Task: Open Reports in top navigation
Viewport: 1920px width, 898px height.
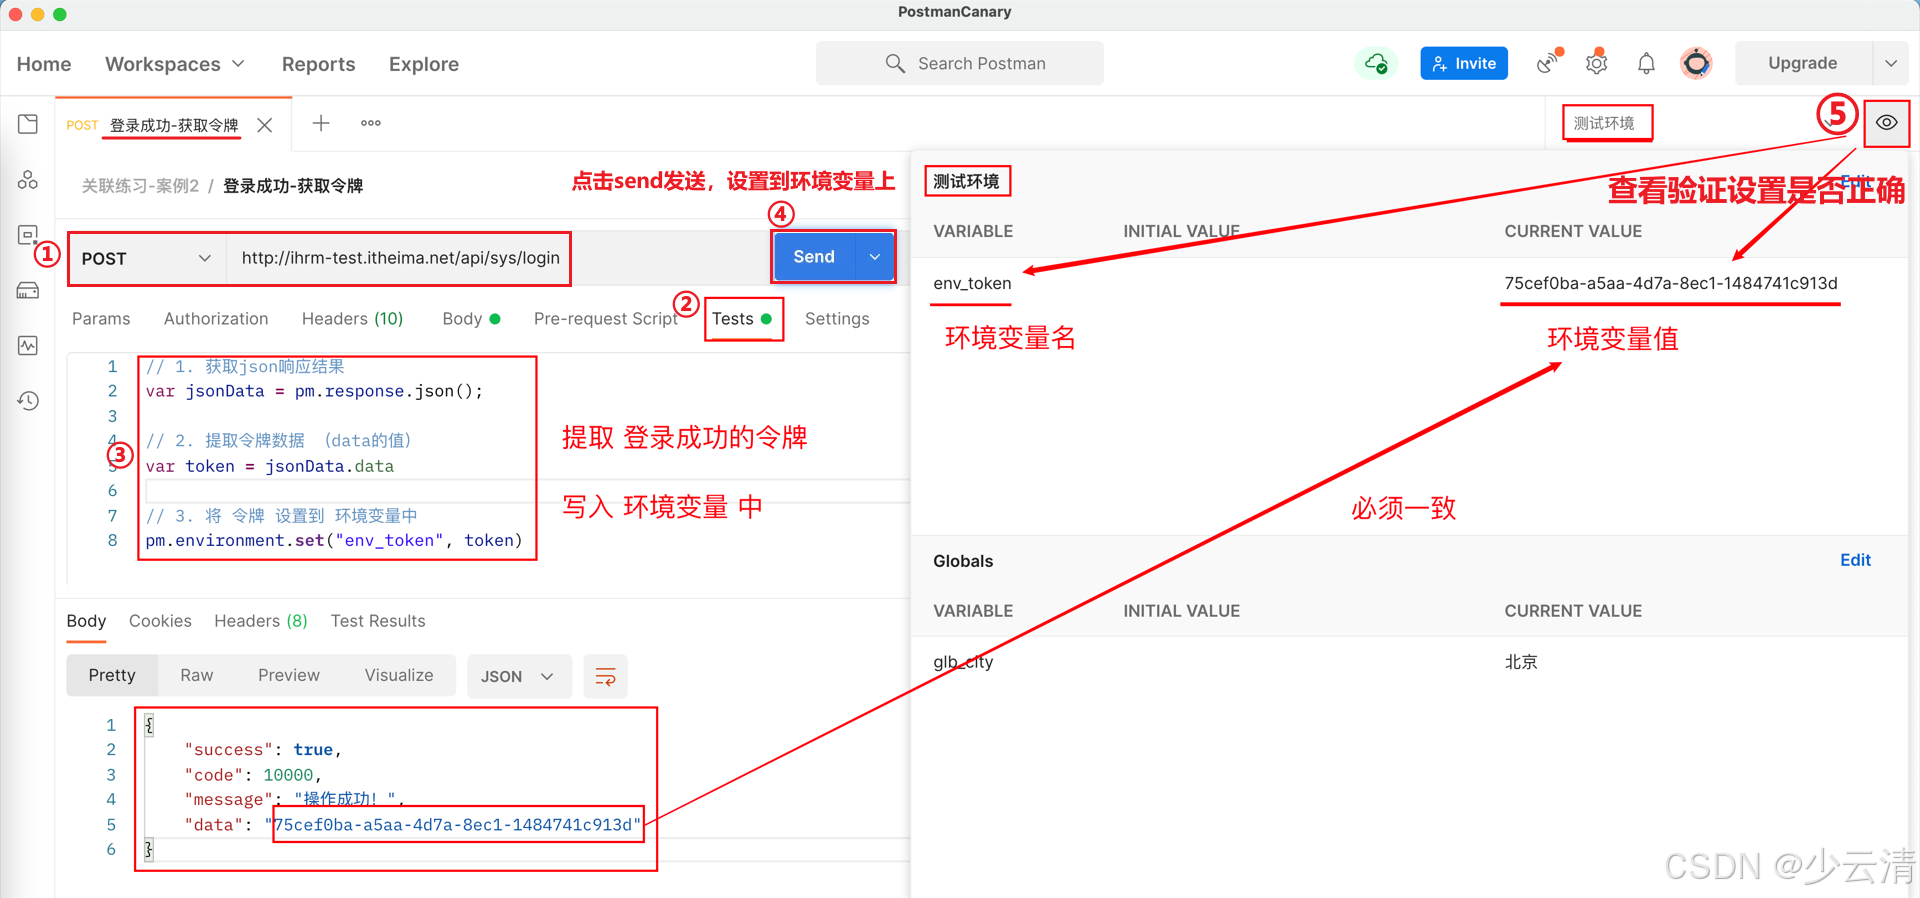Action: [x=318, y=64]
